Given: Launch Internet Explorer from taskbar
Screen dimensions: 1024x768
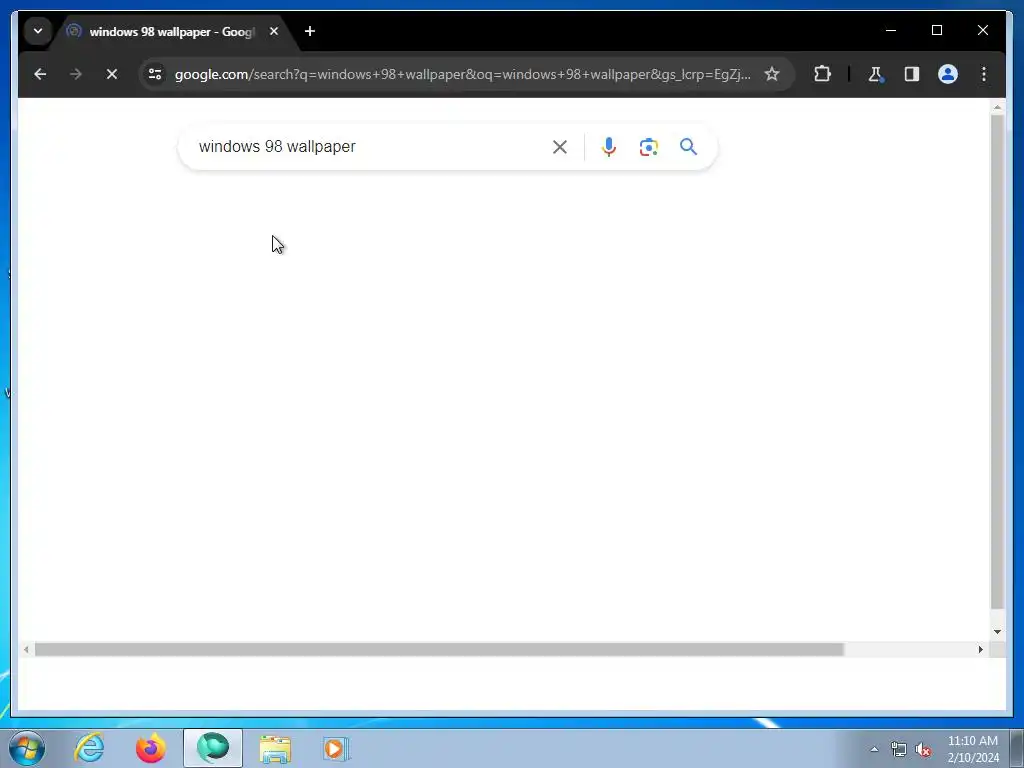Looking at the screenshot, I should (89, 748).
